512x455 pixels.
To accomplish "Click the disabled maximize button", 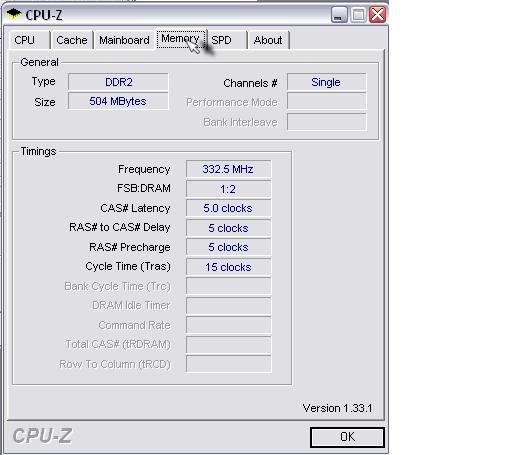I will [358, 15].
